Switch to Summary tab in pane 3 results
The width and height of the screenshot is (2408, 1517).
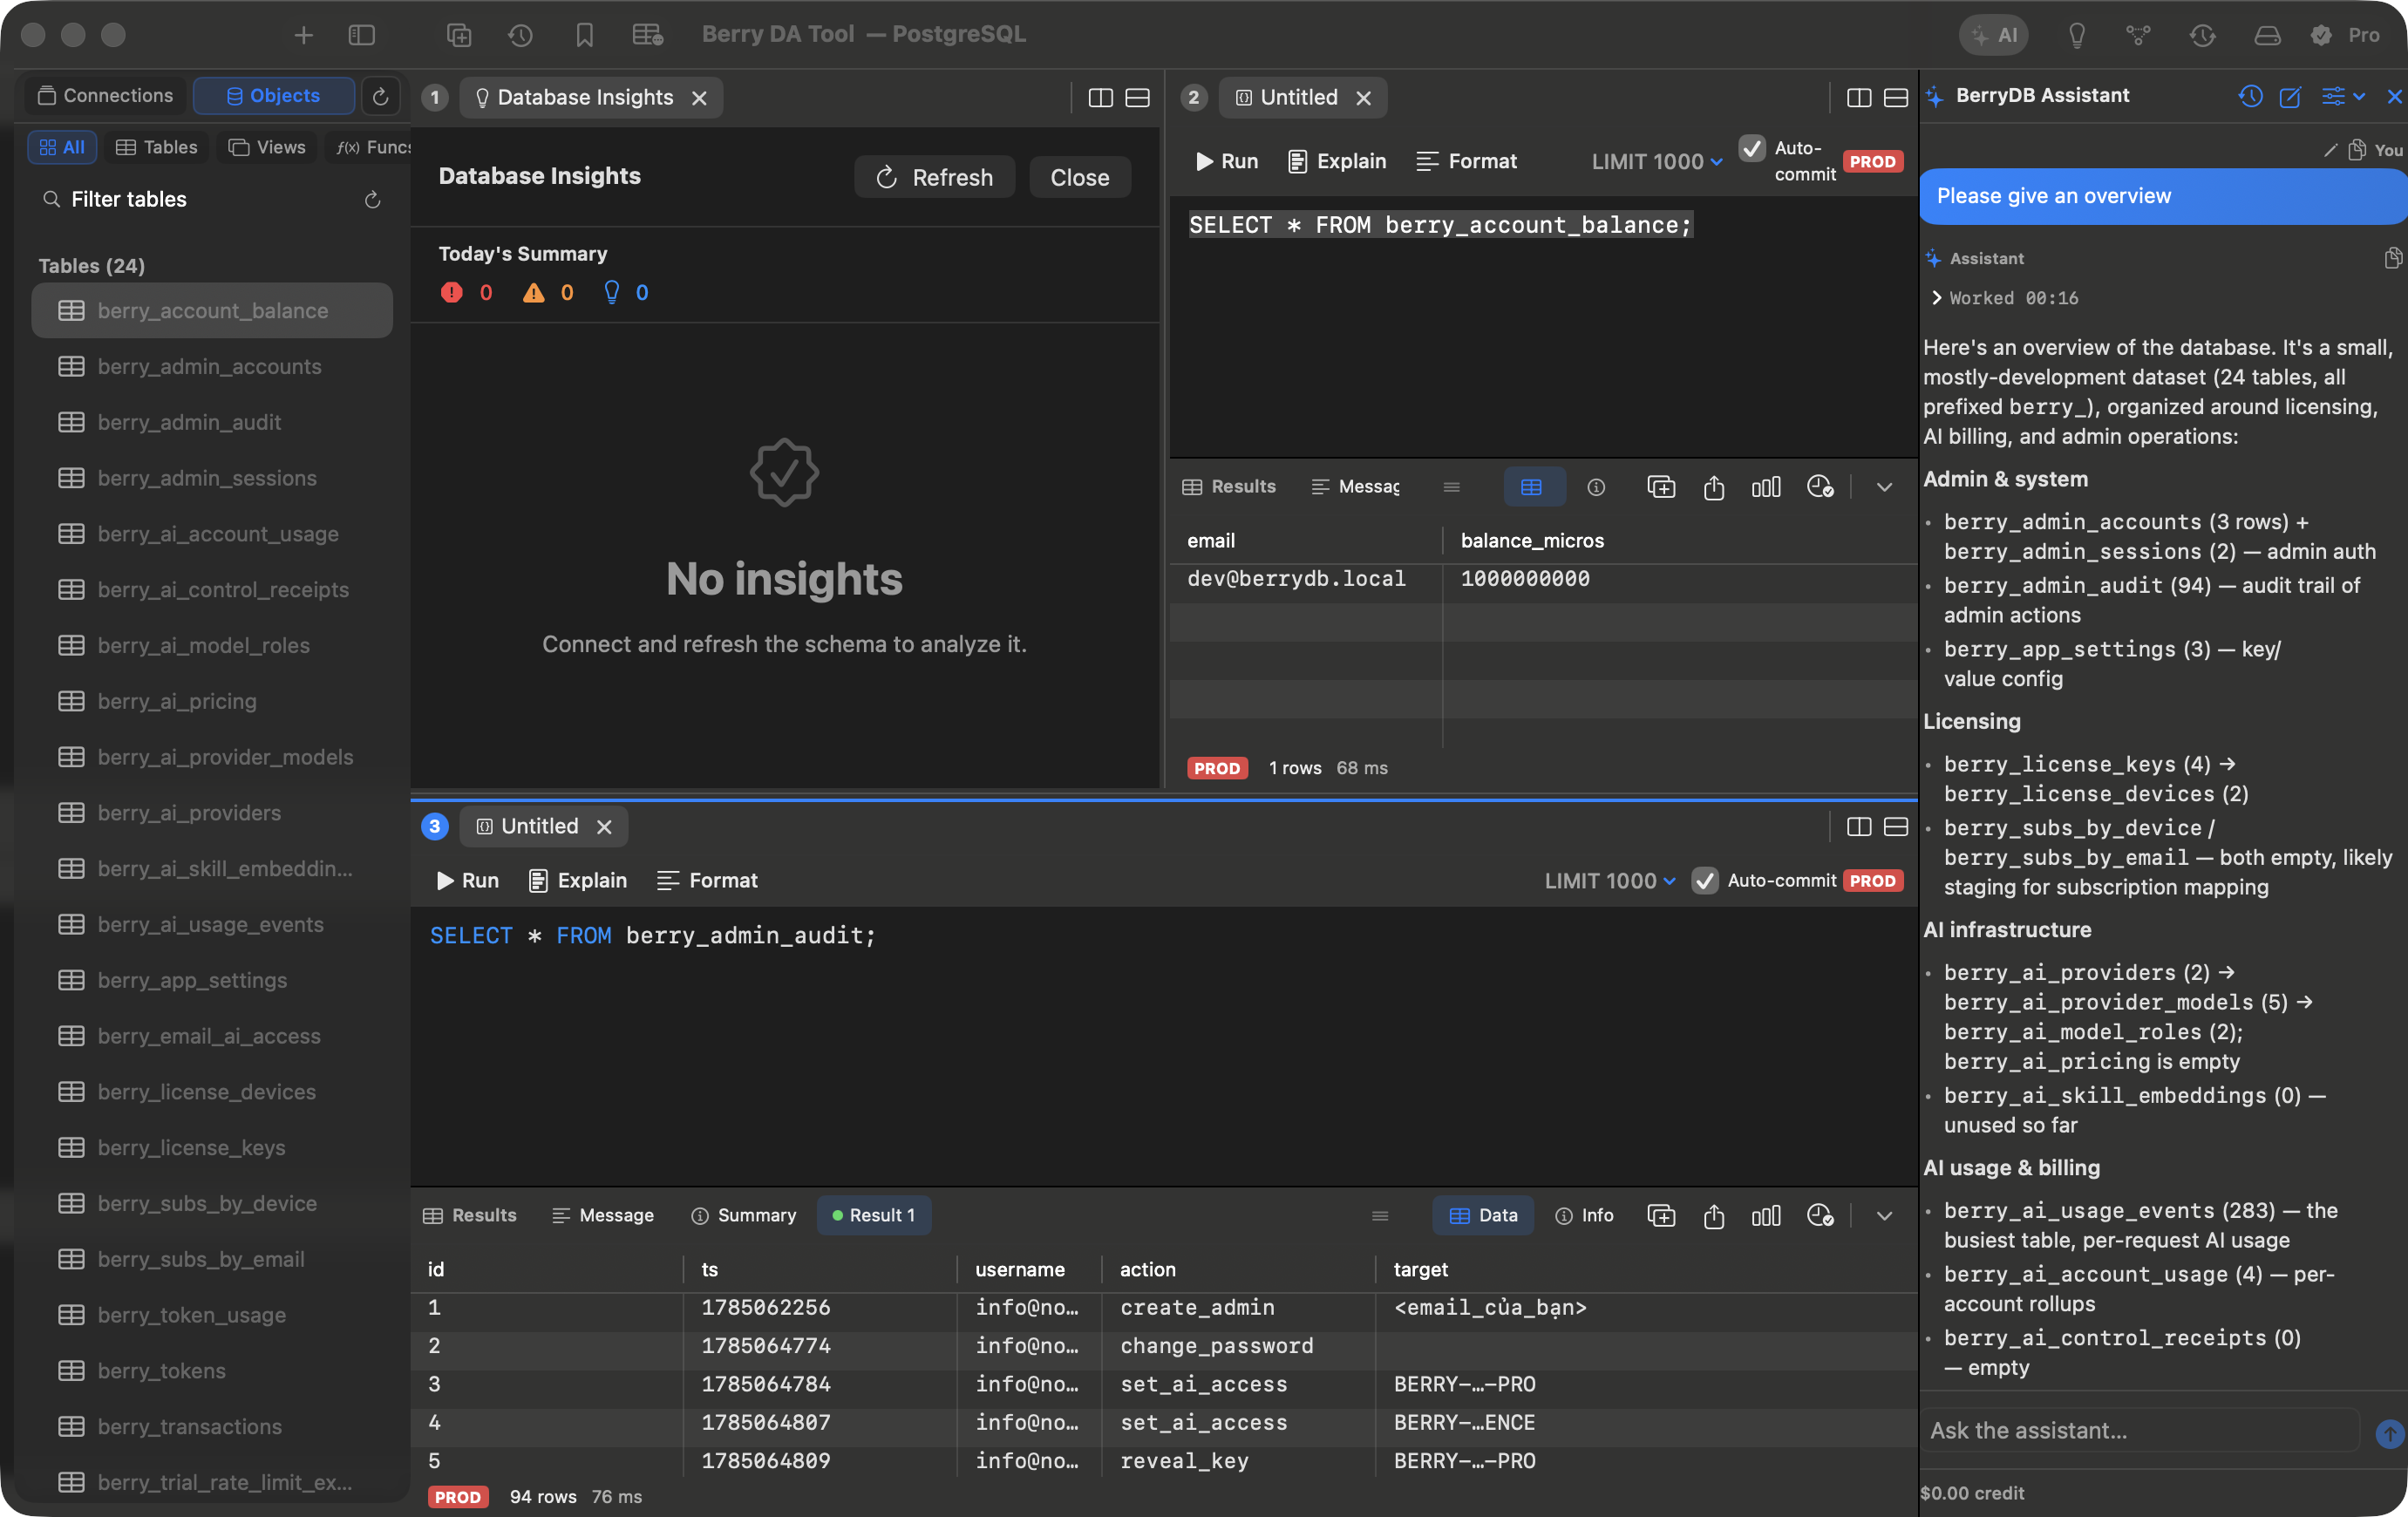click(743, 1215)
